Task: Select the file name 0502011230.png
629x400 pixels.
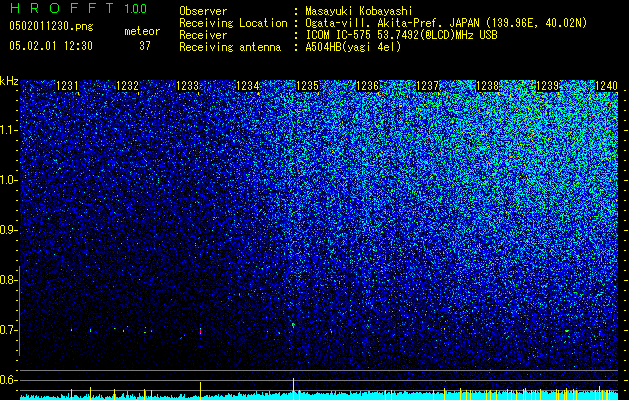Action: pos(51,26)
